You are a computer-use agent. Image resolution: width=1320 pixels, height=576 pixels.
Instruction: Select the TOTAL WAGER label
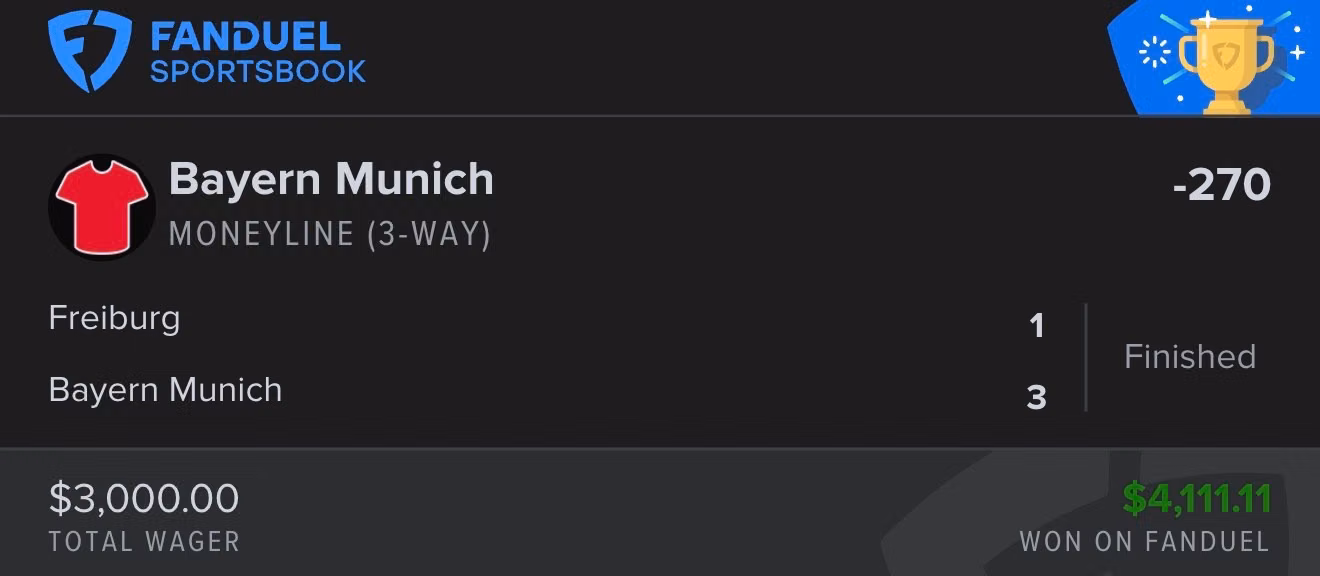point(144,543)
